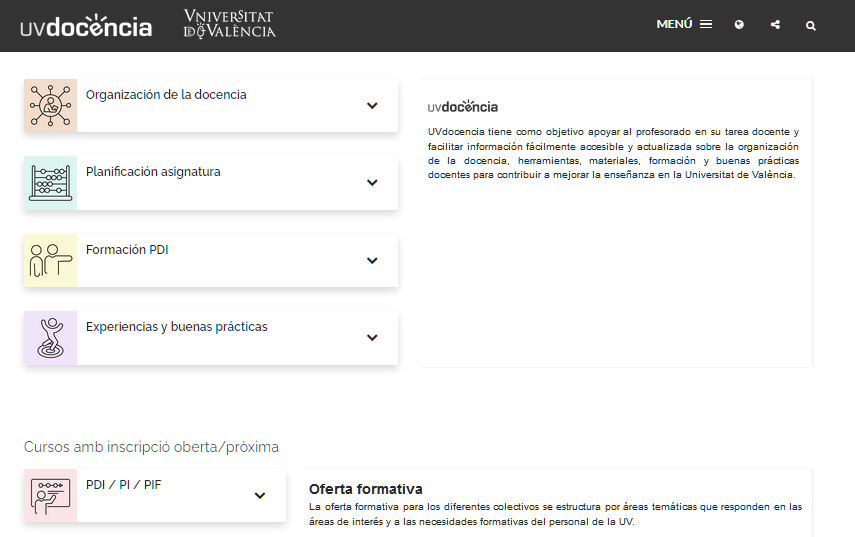Open the globe language selector

[739, 25]
